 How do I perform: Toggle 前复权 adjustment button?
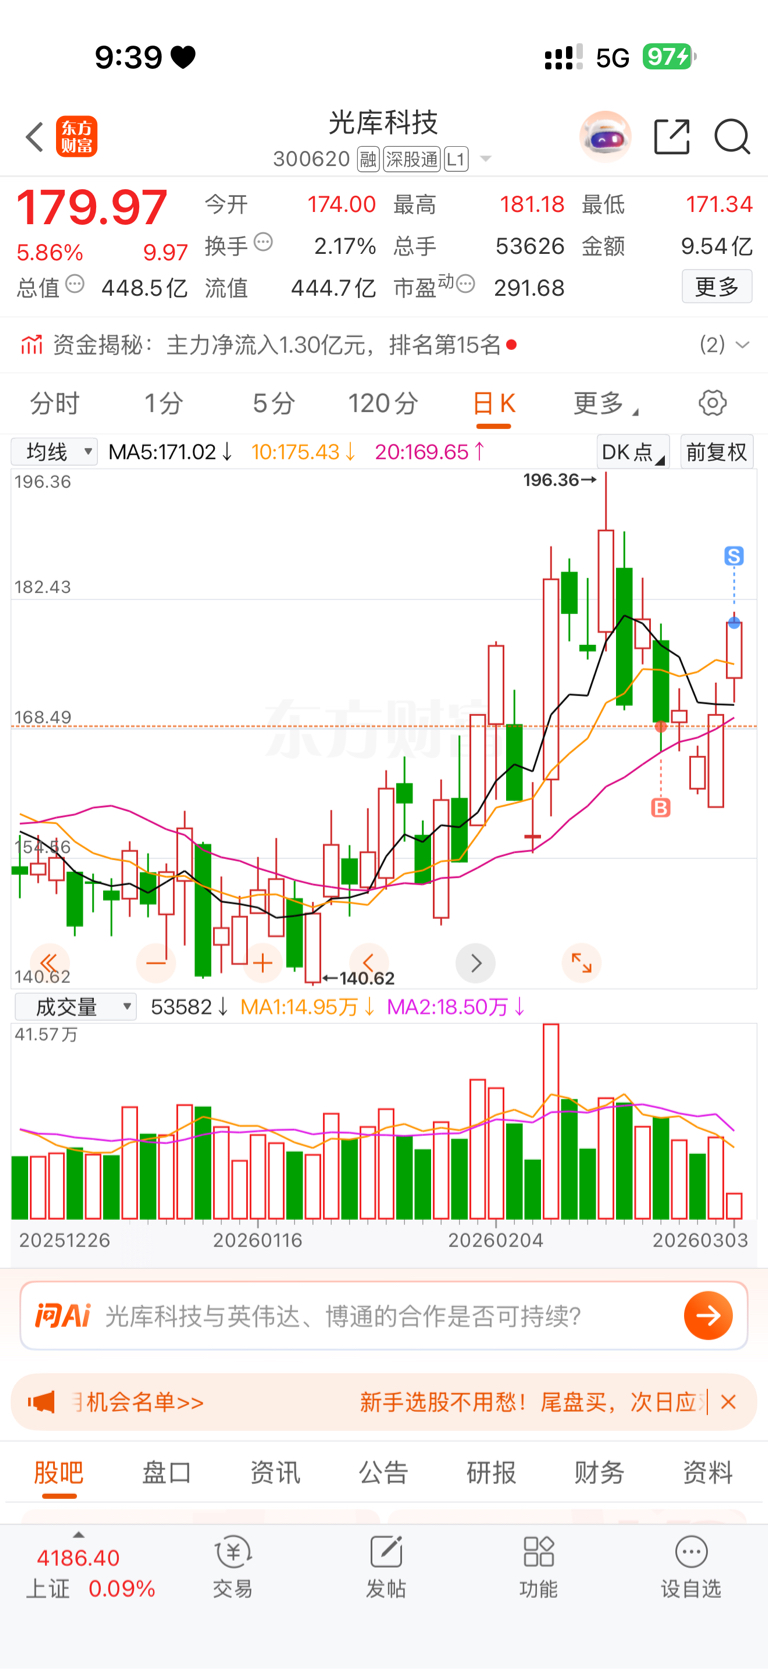tap(716, 452)
